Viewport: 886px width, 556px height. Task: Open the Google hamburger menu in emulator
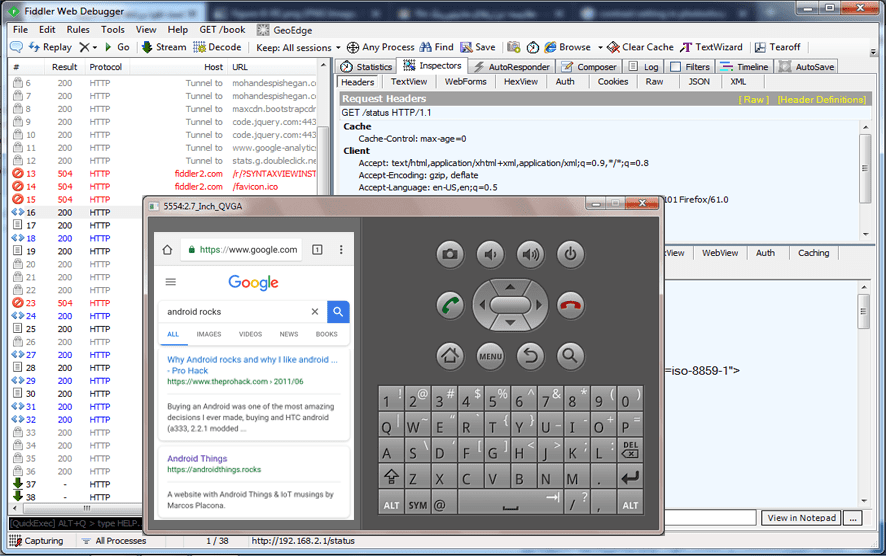171,281
